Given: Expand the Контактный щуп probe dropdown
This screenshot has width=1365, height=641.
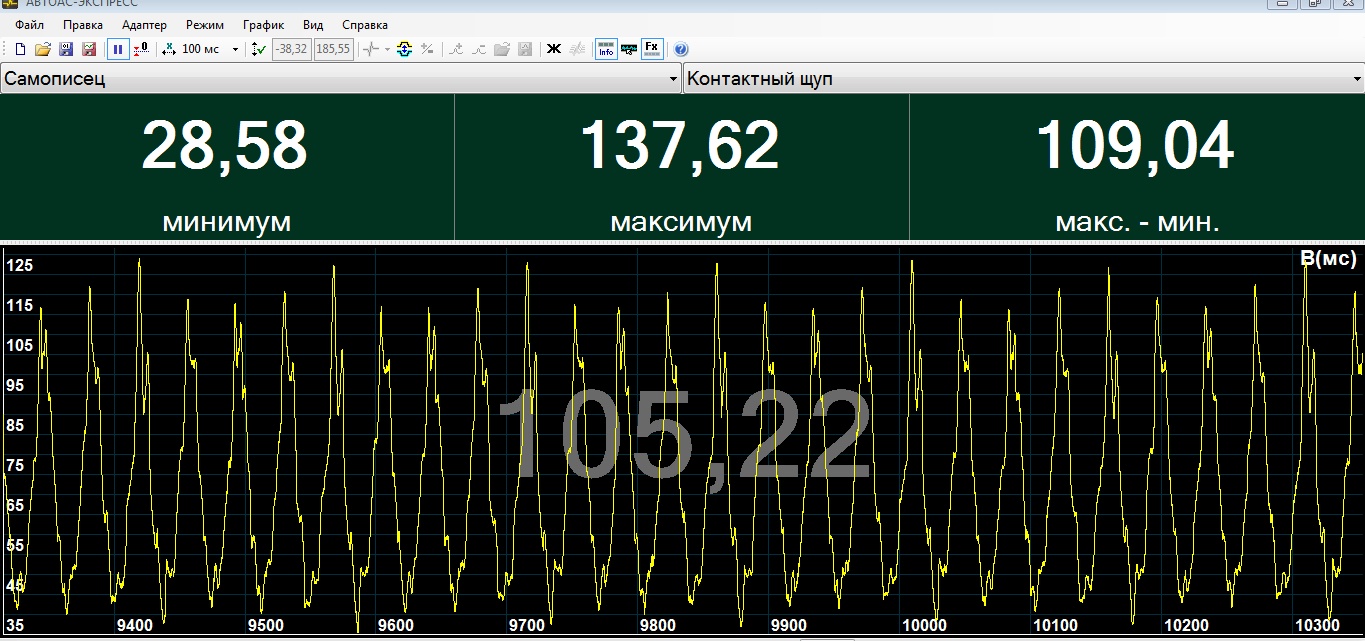Looking at the screenshot, I should 1356,79.
